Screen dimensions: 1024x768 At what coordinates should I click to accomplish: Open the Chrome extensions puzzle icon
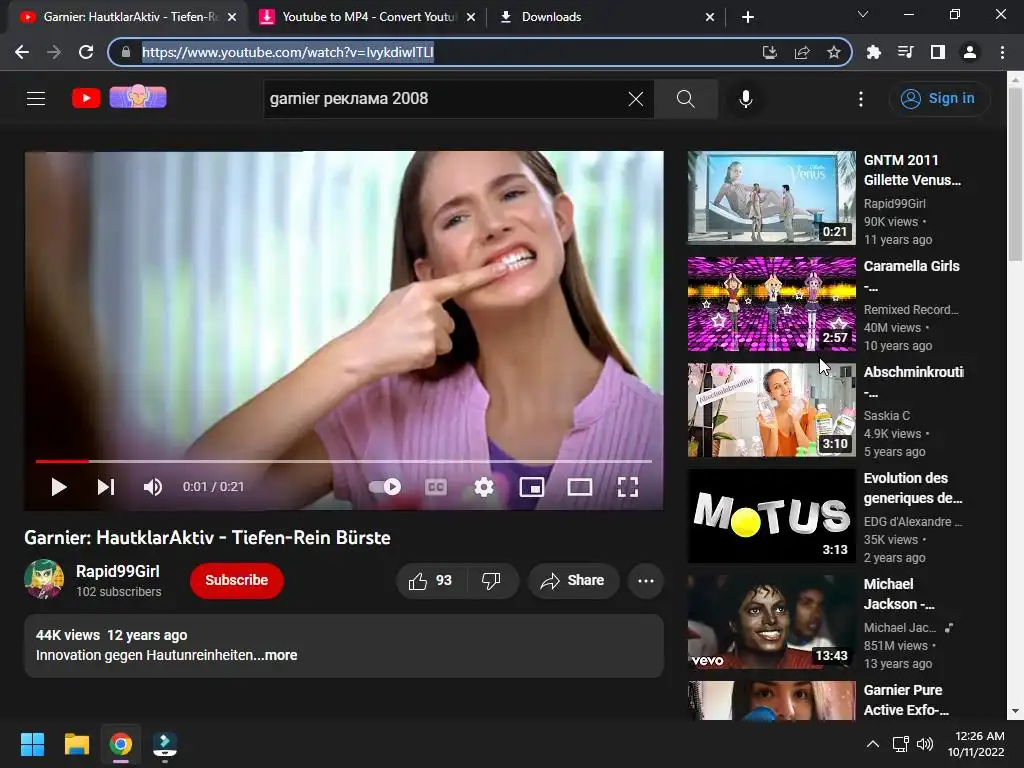(x=874, y=52)
